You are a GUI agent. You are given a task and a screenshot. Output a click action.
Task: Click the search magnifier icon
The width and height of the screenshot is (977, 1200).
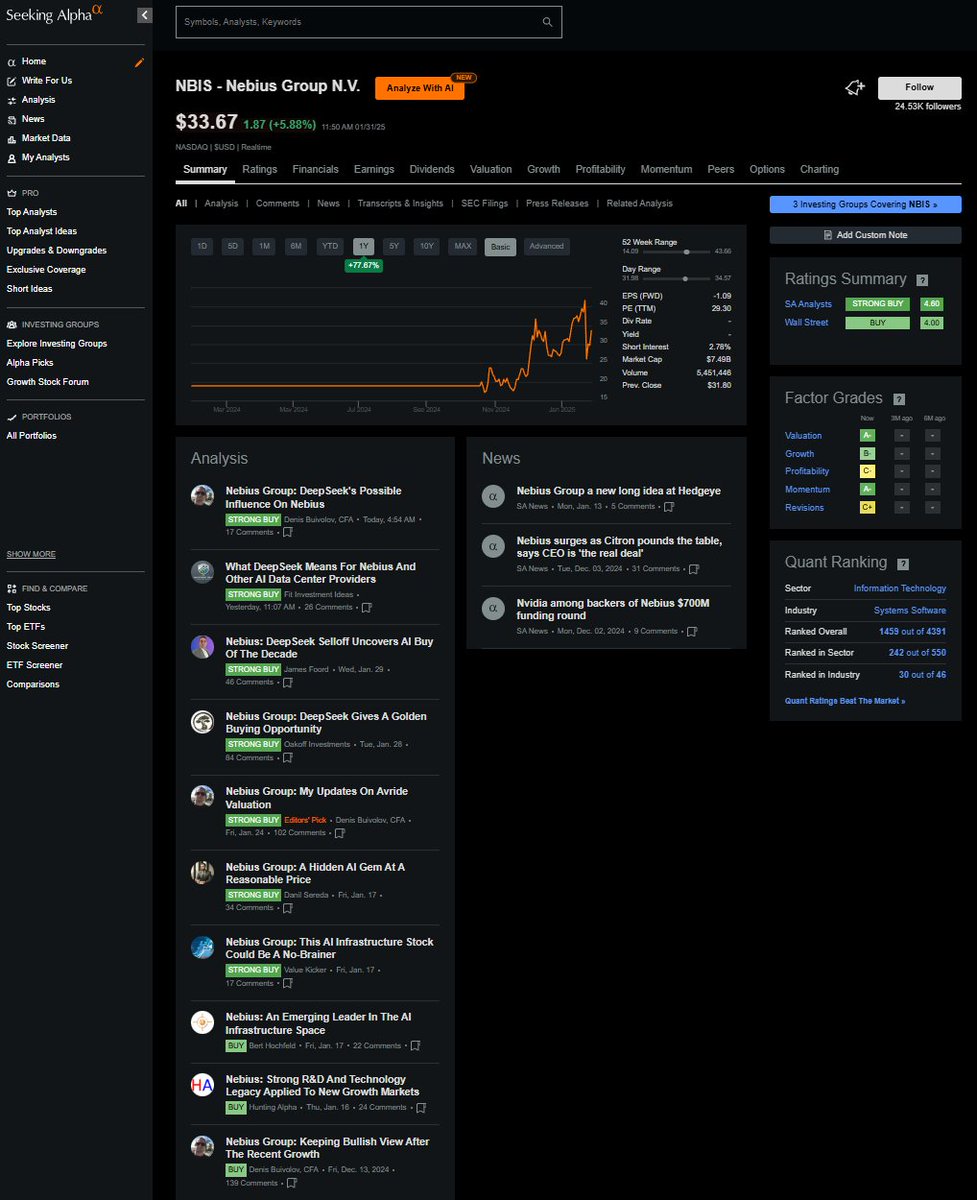click(547, 21)
